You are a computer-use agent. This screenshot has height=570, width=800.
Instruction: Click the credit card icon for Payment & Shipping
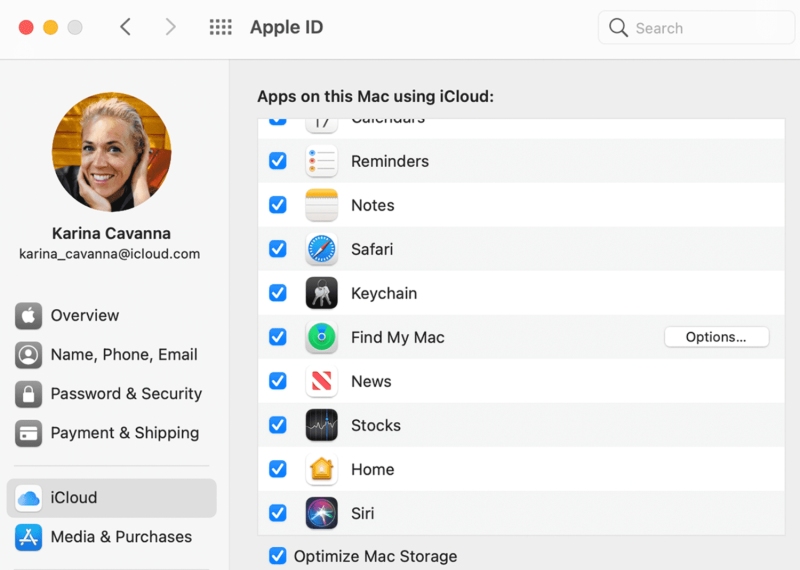29,433
